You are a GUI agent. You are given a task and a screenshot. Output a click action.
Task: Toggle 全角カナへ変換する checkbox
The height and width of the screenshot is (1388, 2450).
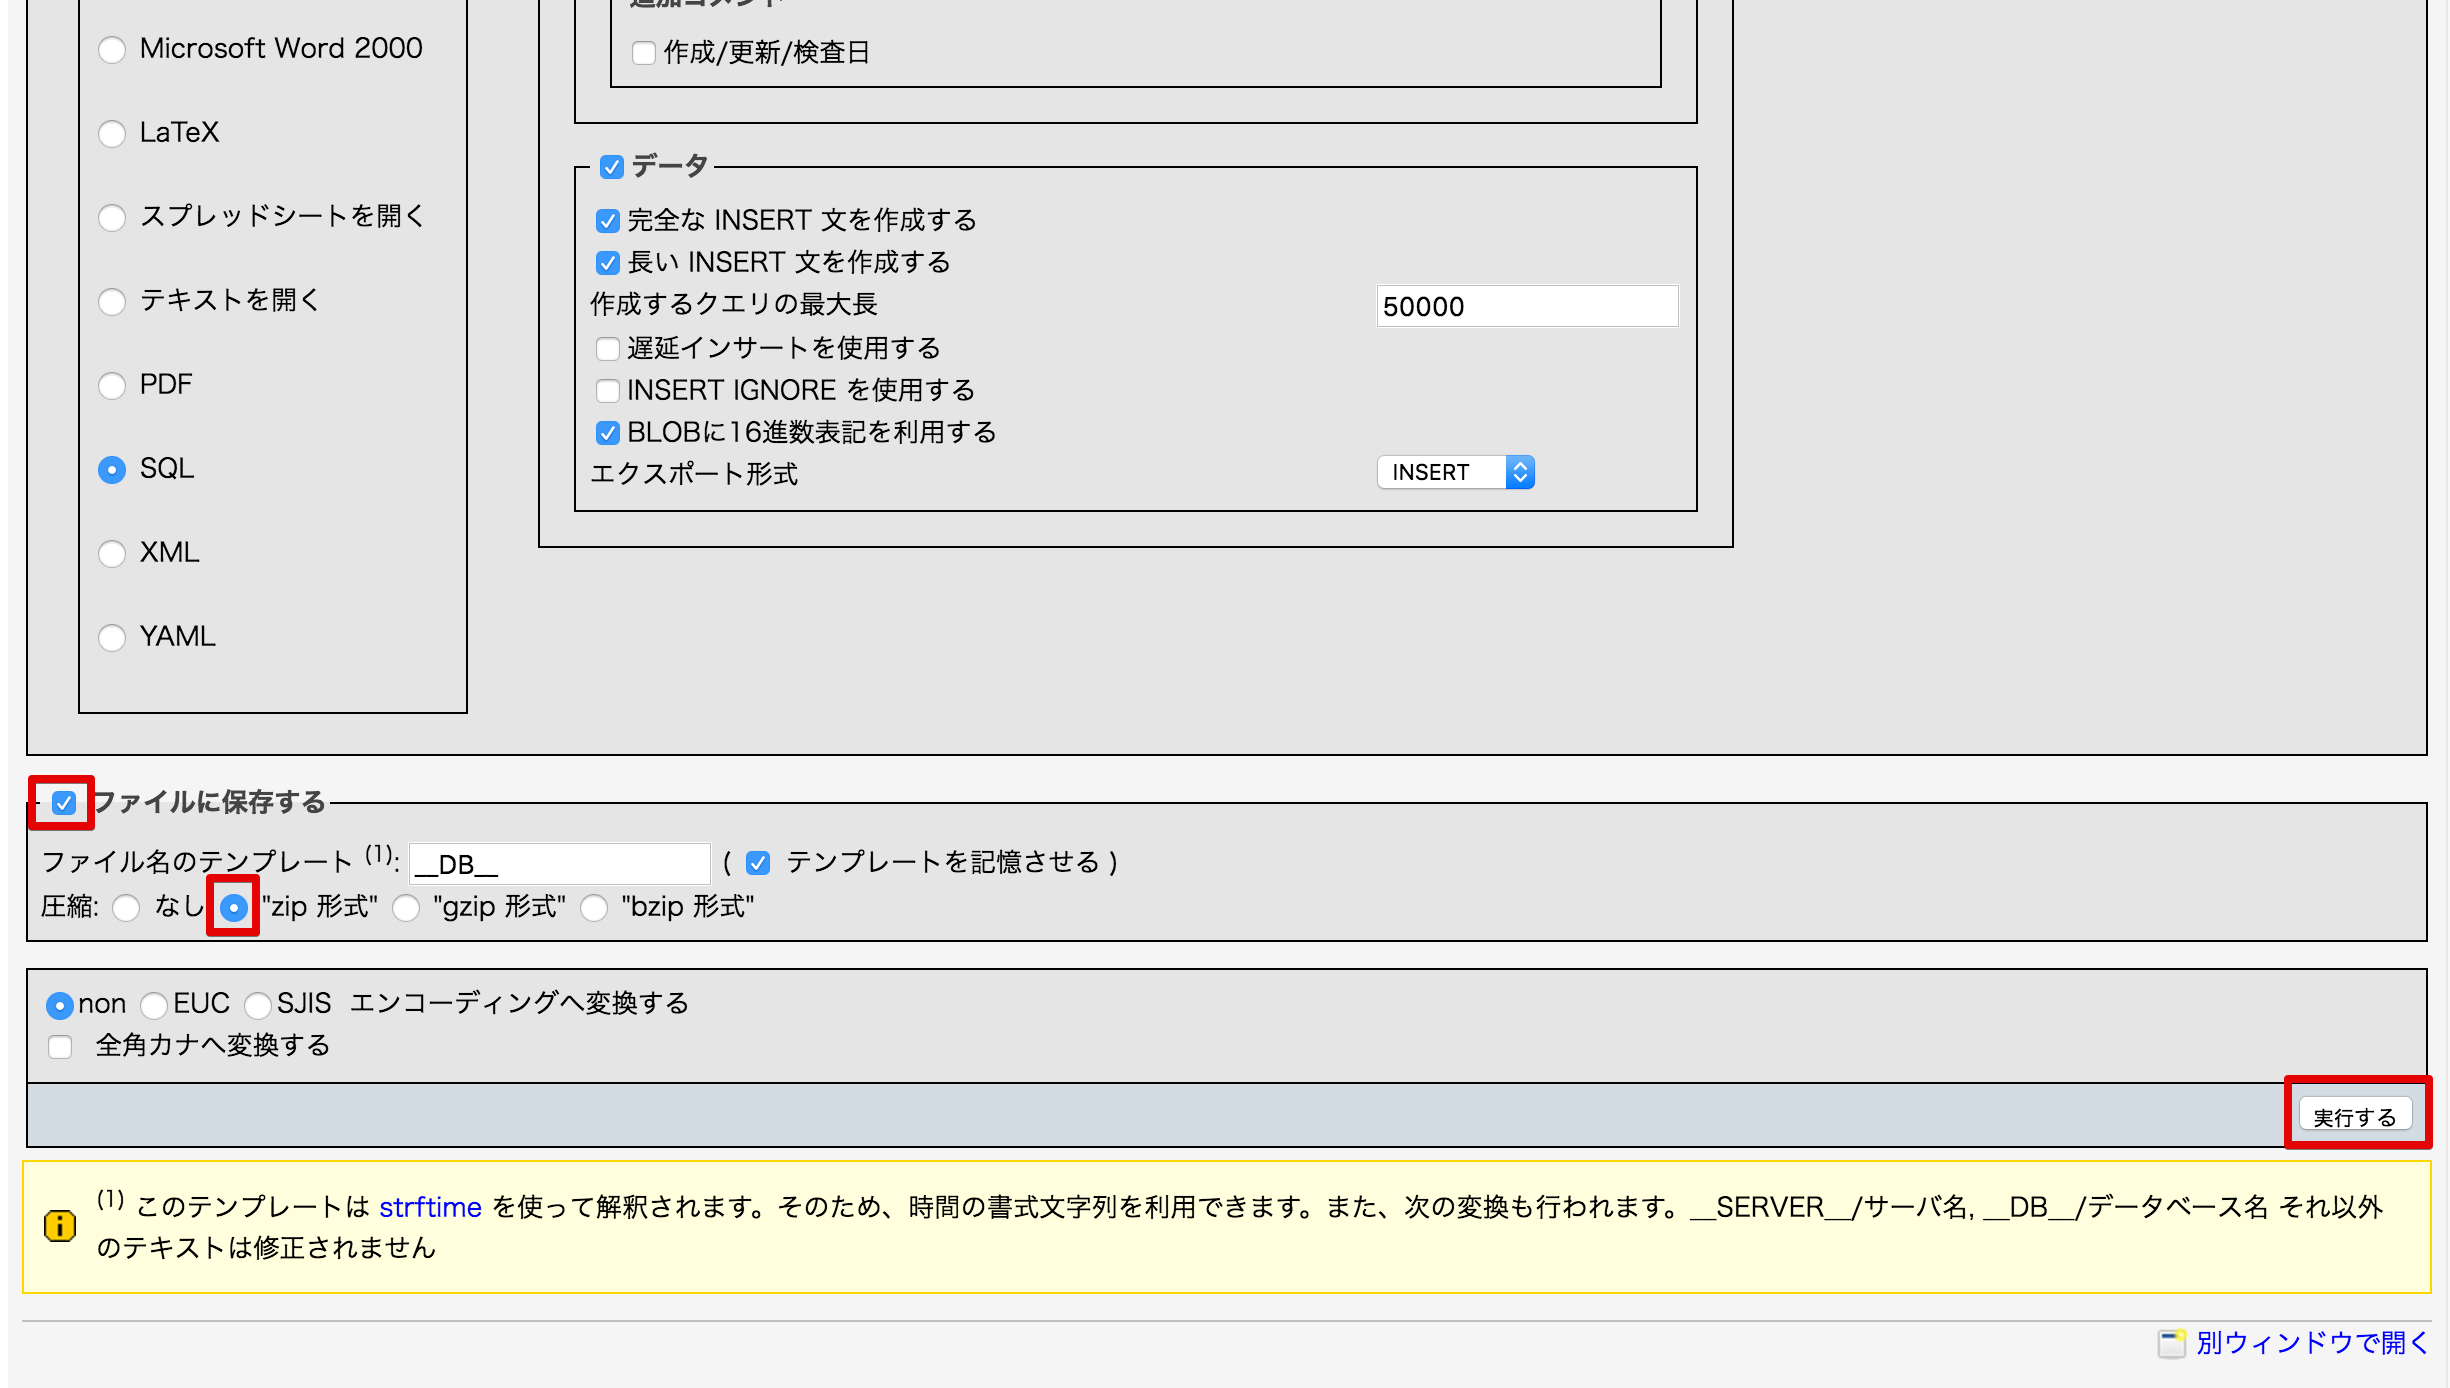60,1046
